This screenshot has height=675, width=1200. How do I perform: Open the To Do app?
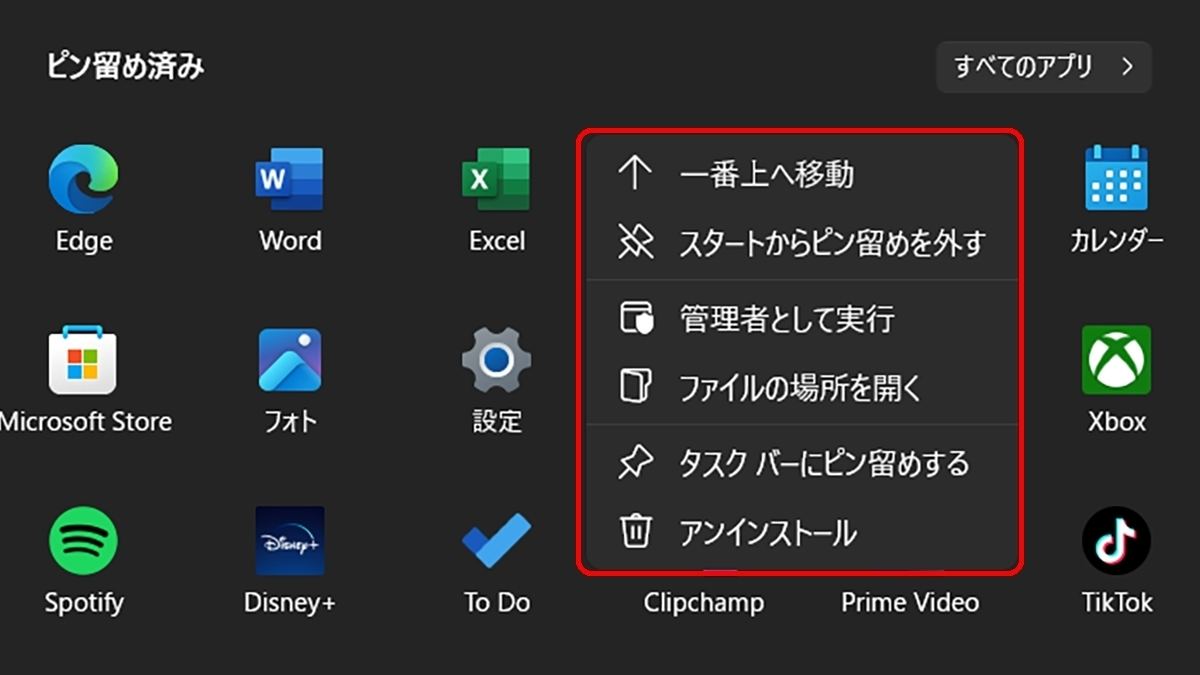pos(496,541)
